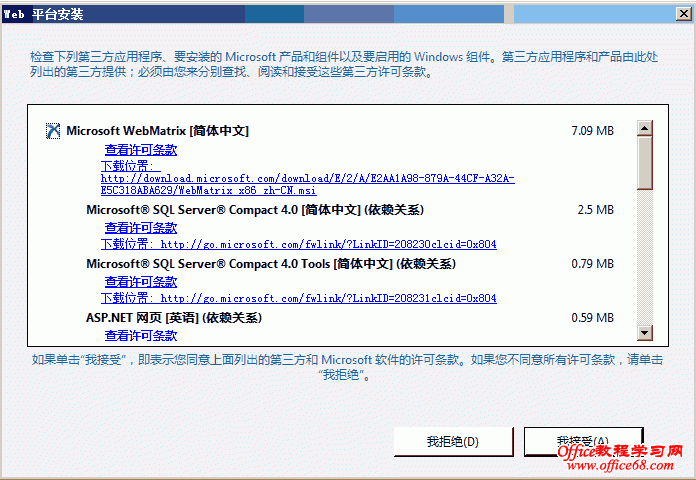Select the 0.79 MB size value
Image resolution: width=696 pixels, height=480 pixels.
point(593,264)
